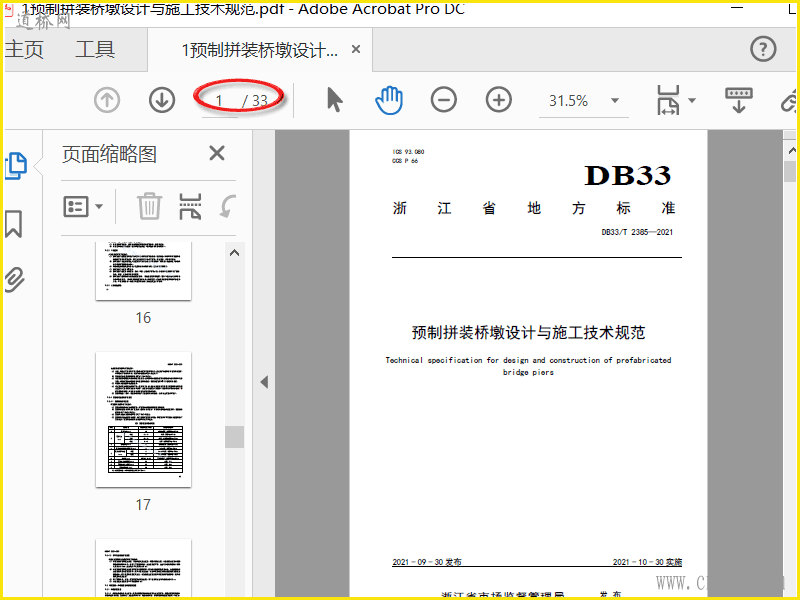Collapse the navigation pane arrow
Screen dimensions: 800x600
point(264,382)
